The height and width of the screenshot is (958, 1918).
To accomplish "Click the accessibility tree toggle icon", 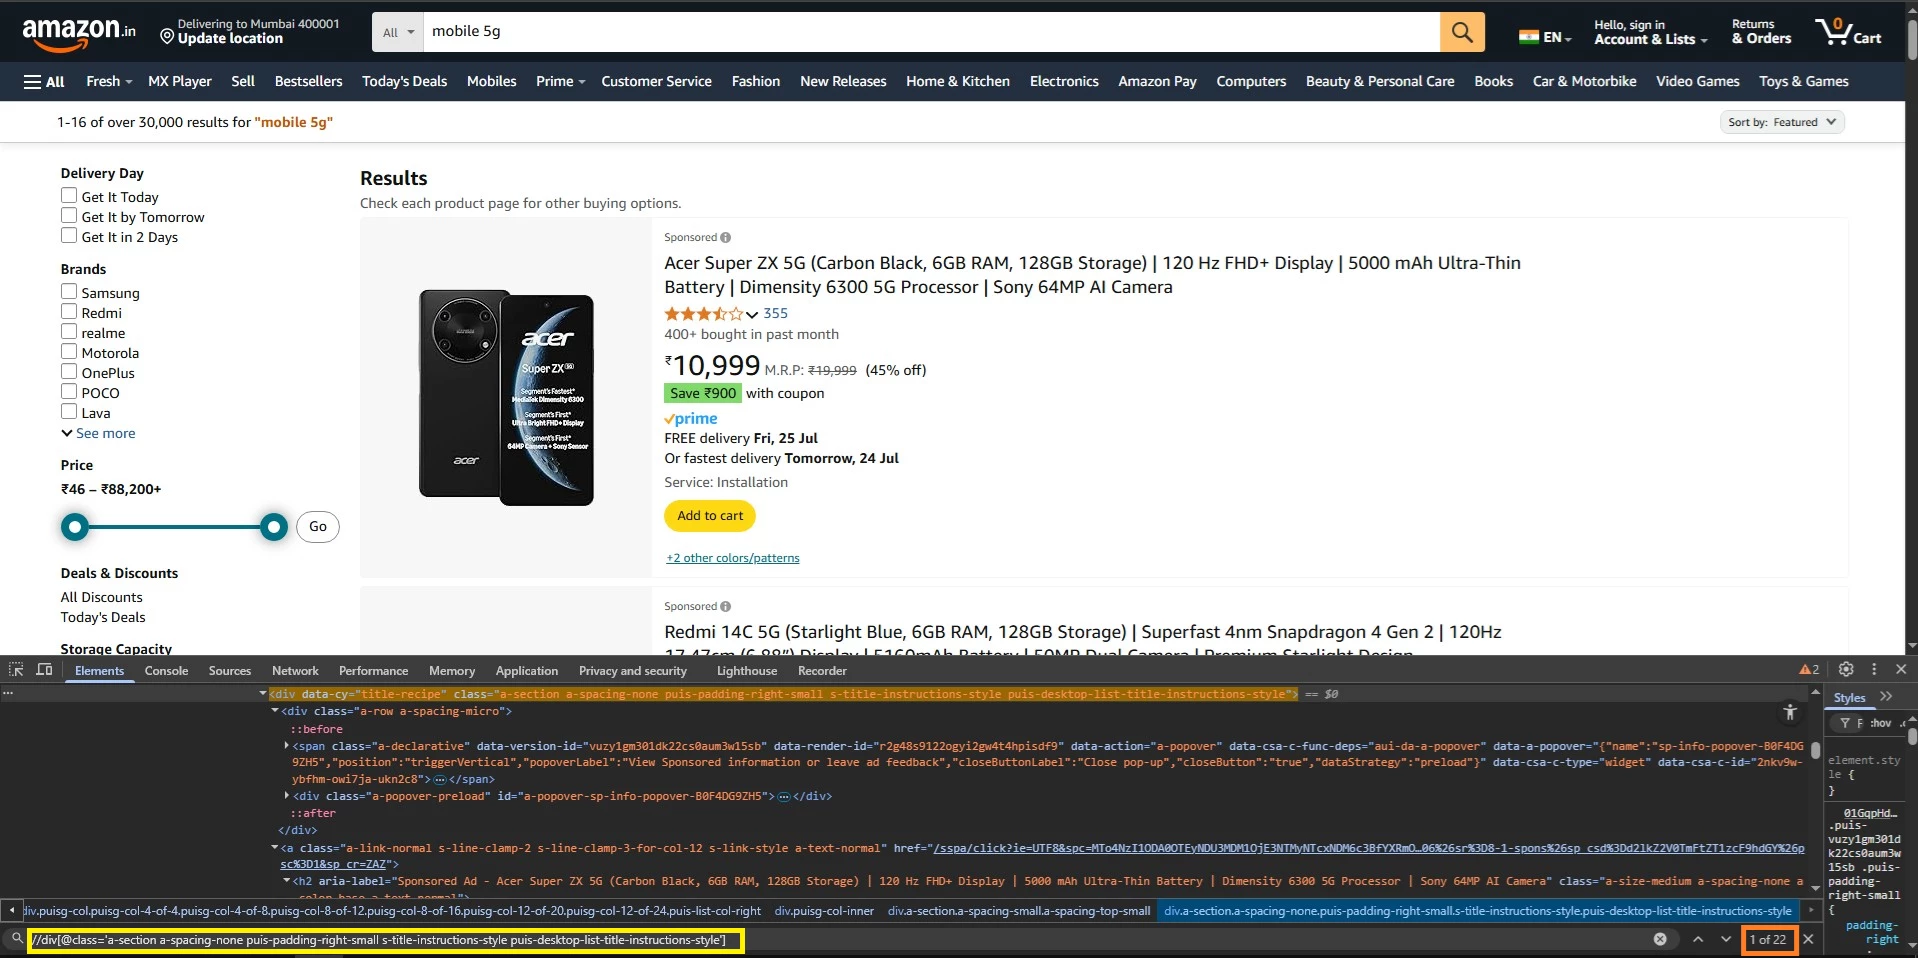I will click(1790, 712).
